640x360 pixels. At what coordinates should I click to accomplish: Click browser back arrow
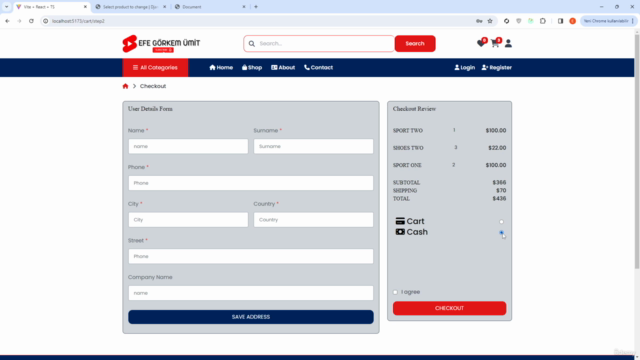(x=7, y=21)
